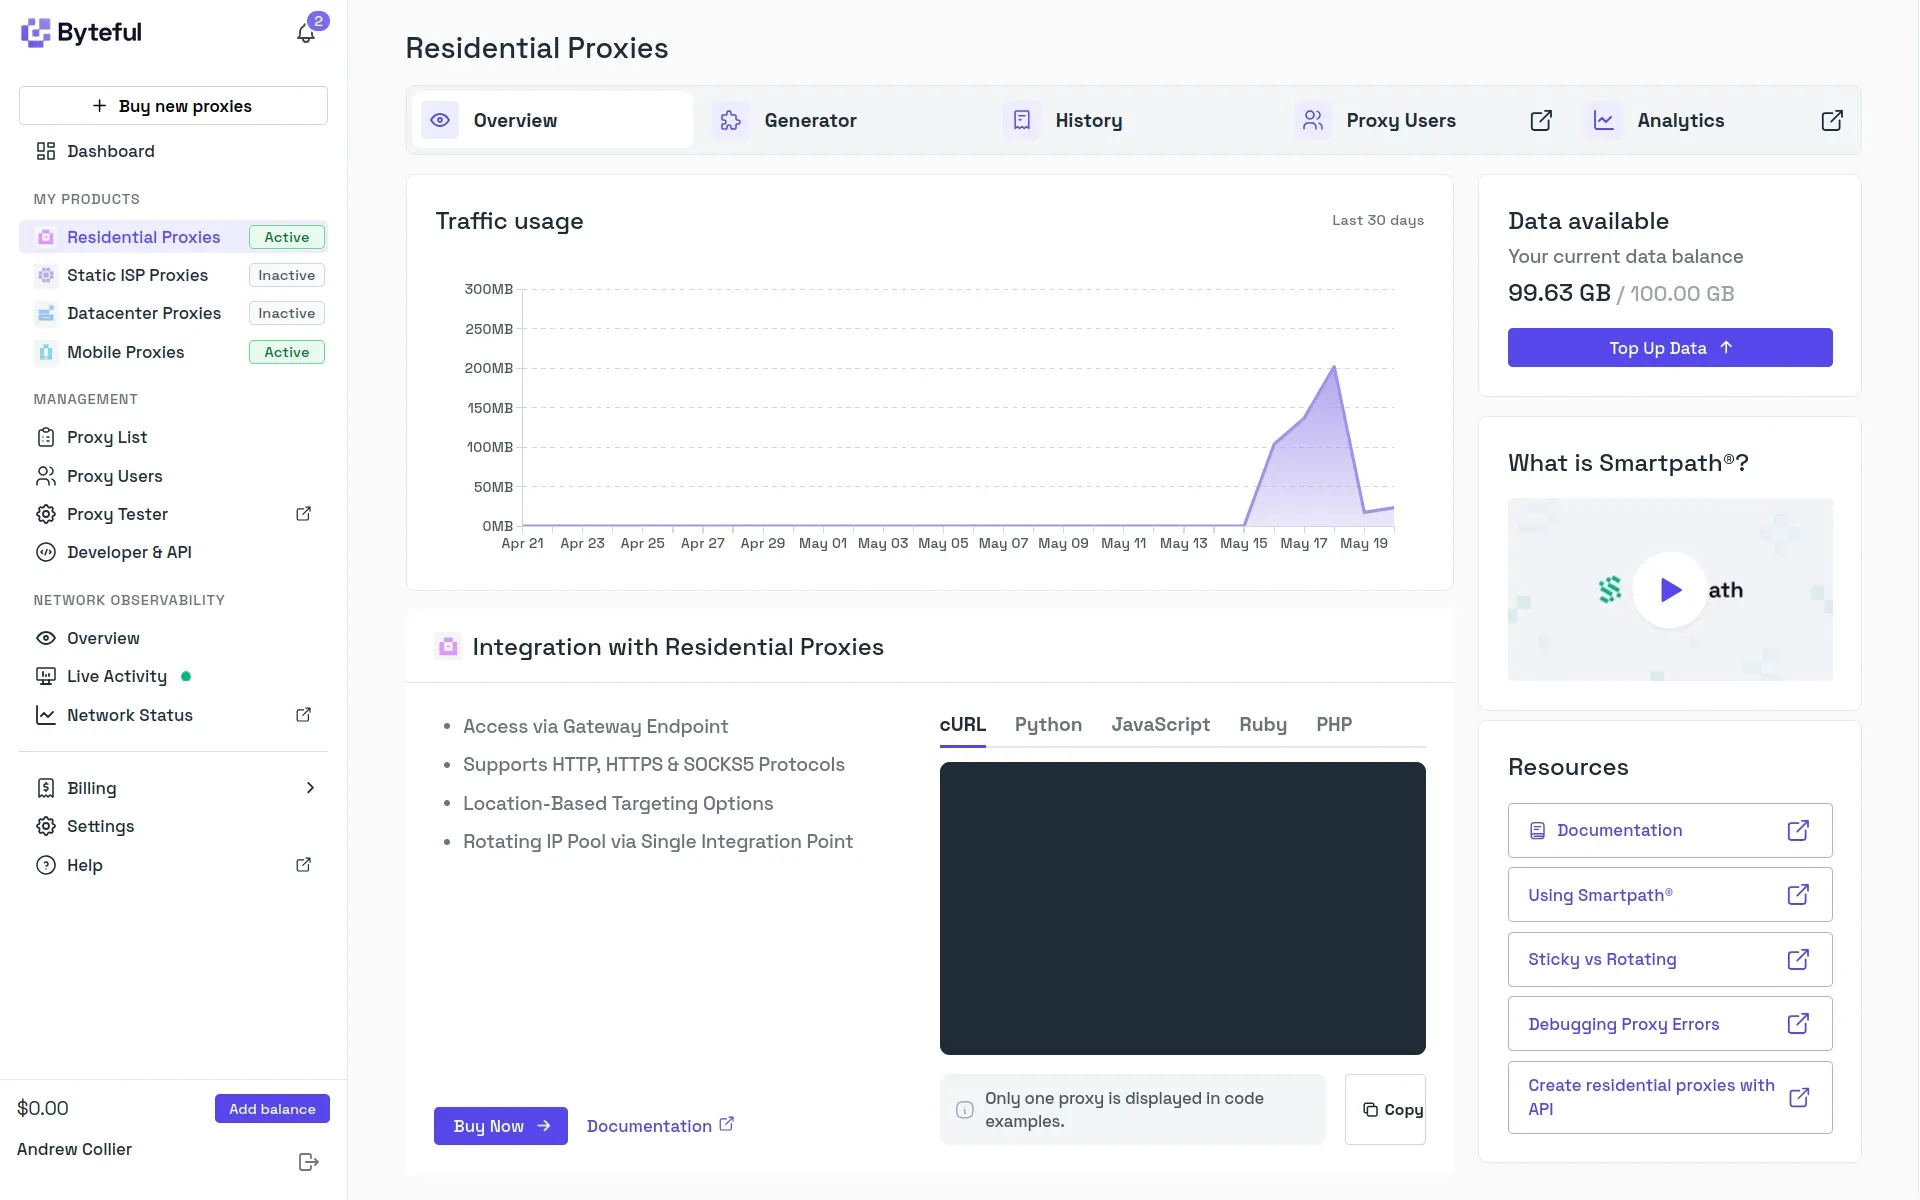This screenshot has height=1200, width=1920.
Task: Select the cURL code tab
Action: pyautogui.click(x=963, y=724)
